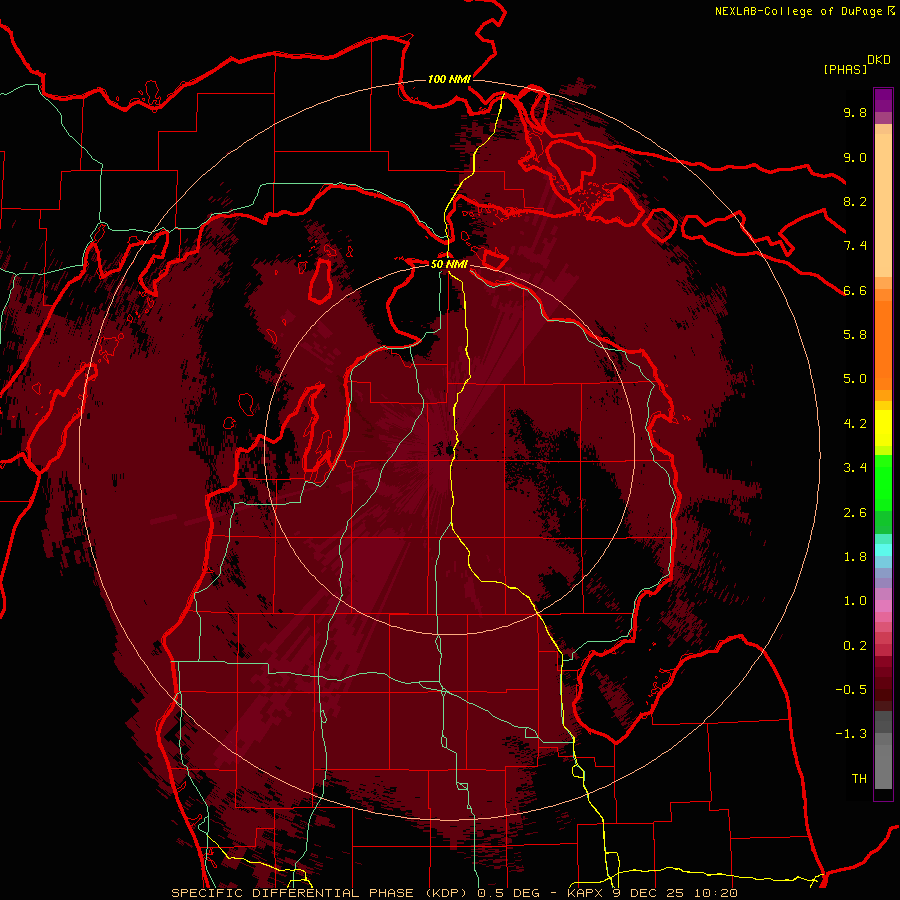Select the 2.6 scale value
Image resolution: width=900 pixels, height=900 pixels.
coord(855,513)
